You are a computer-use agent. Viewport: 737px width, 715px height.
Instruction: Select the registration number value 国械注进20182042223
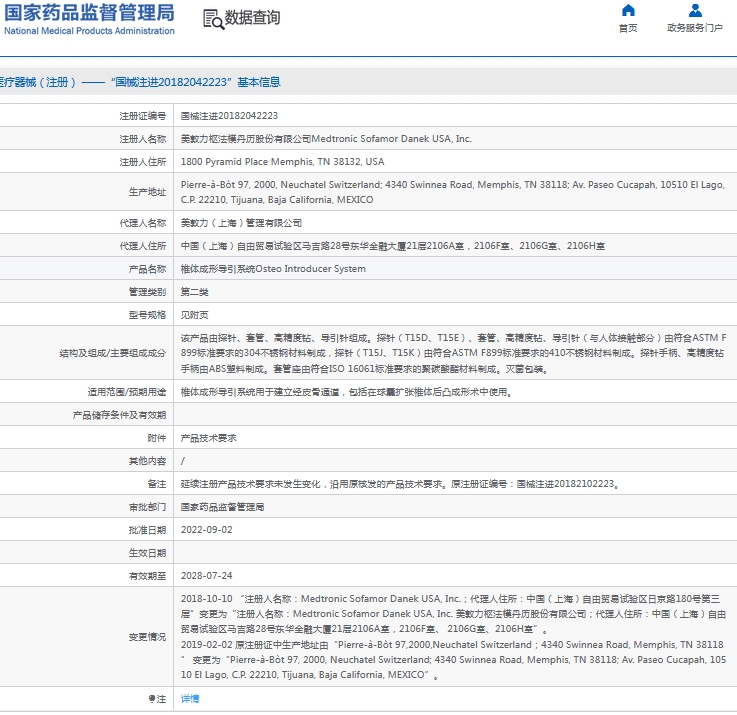(229, 116)
